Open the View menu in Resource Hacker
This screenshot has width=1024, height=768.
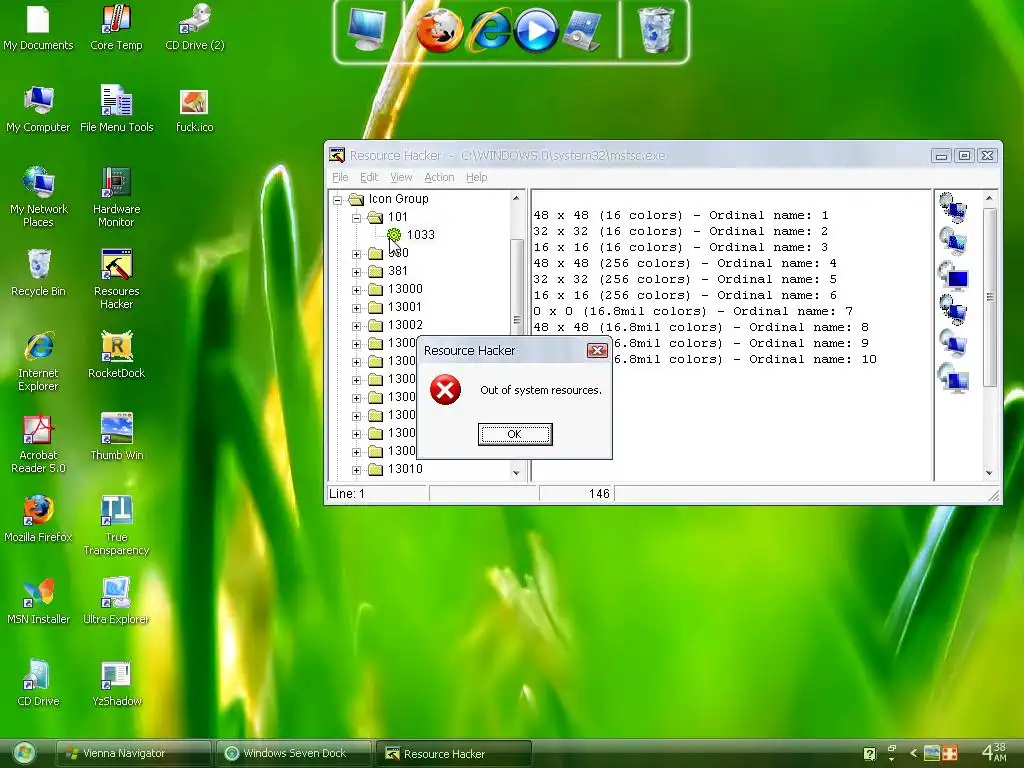(401, 177)
